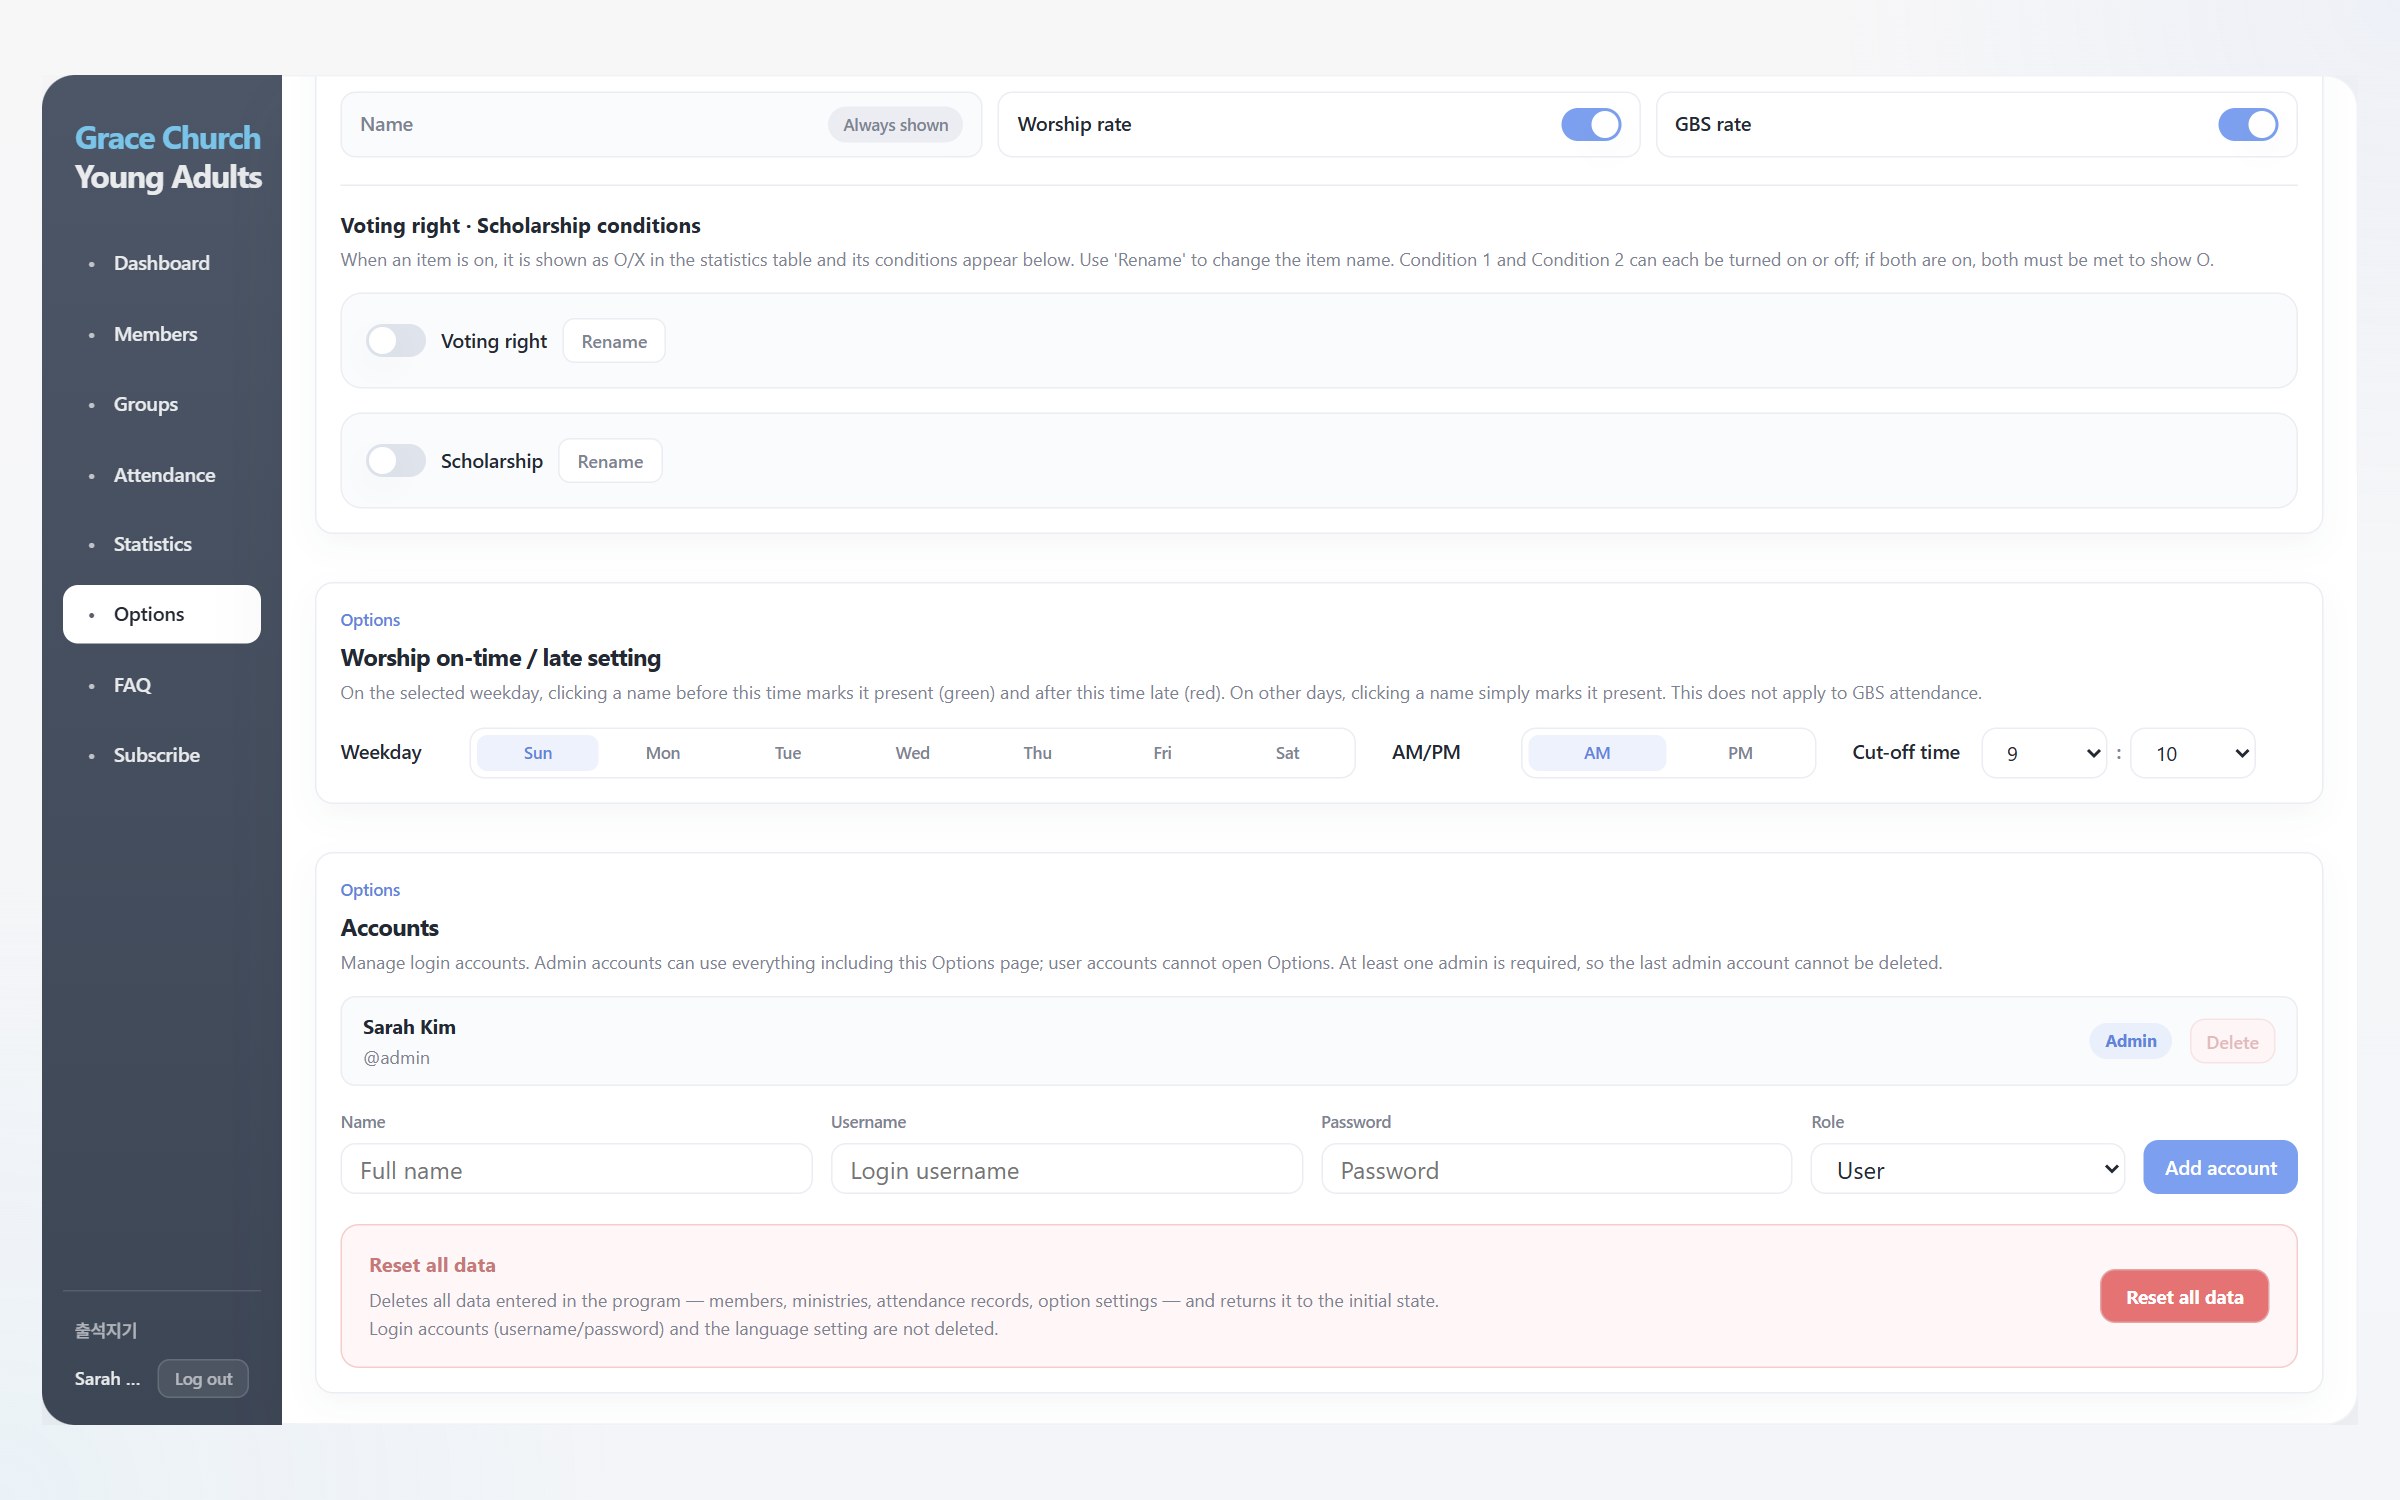
Task: Open the Groups page
Action: point(161,404)
